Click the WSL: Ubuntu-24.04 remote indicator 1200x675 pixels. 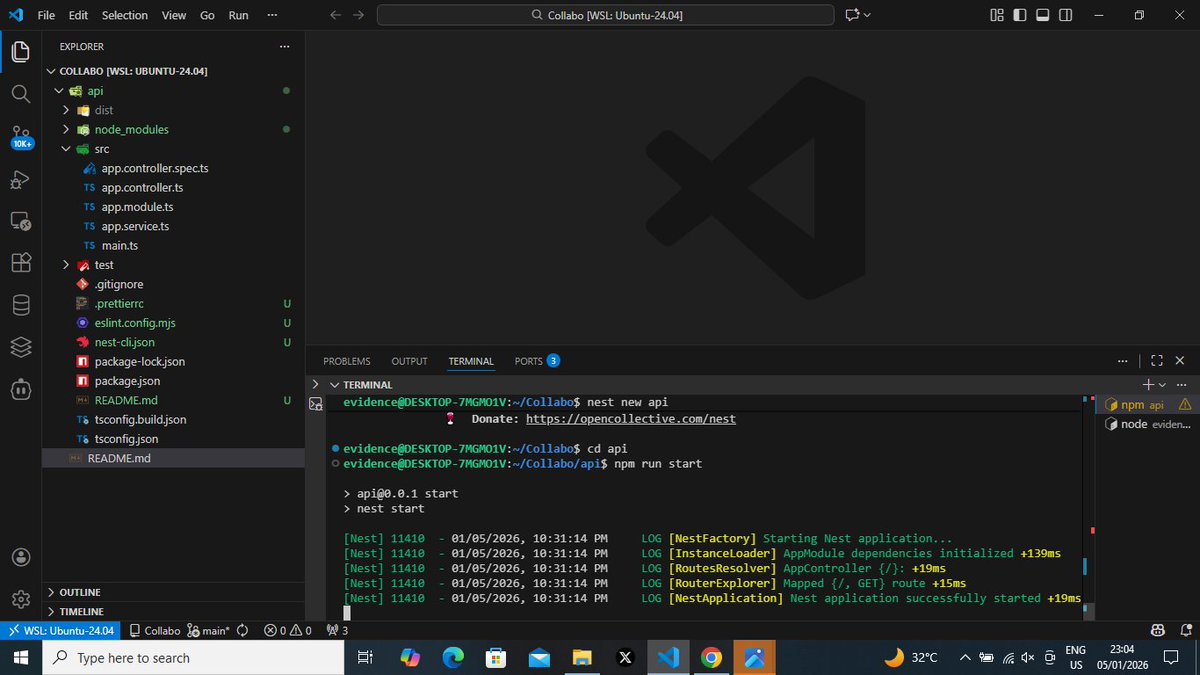[61, 631]
